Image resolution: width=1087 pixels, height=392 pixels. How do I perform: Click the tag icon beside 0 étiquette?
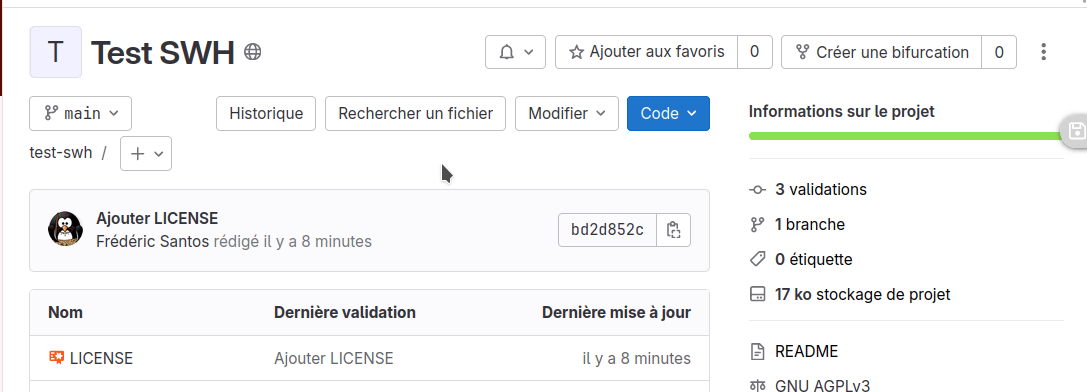[x=757, y=259]
